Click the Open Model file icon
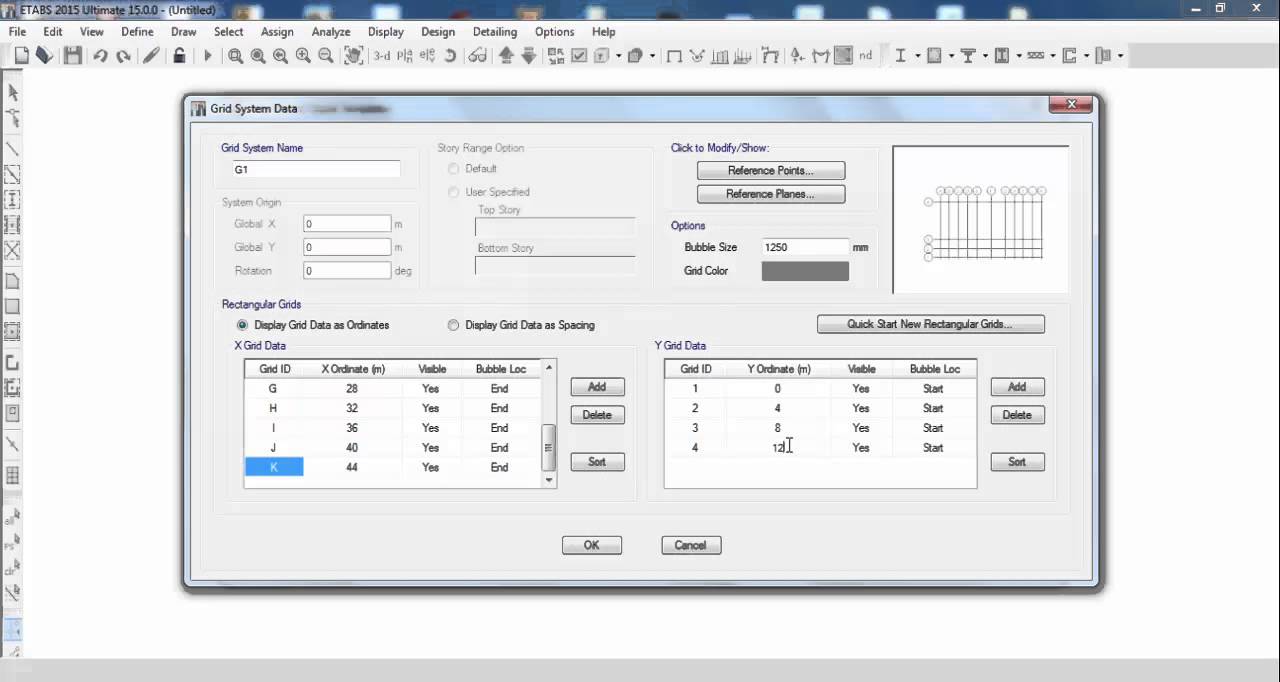The height and width of the screenshot is (682, 1280). (x=44, y=56)
